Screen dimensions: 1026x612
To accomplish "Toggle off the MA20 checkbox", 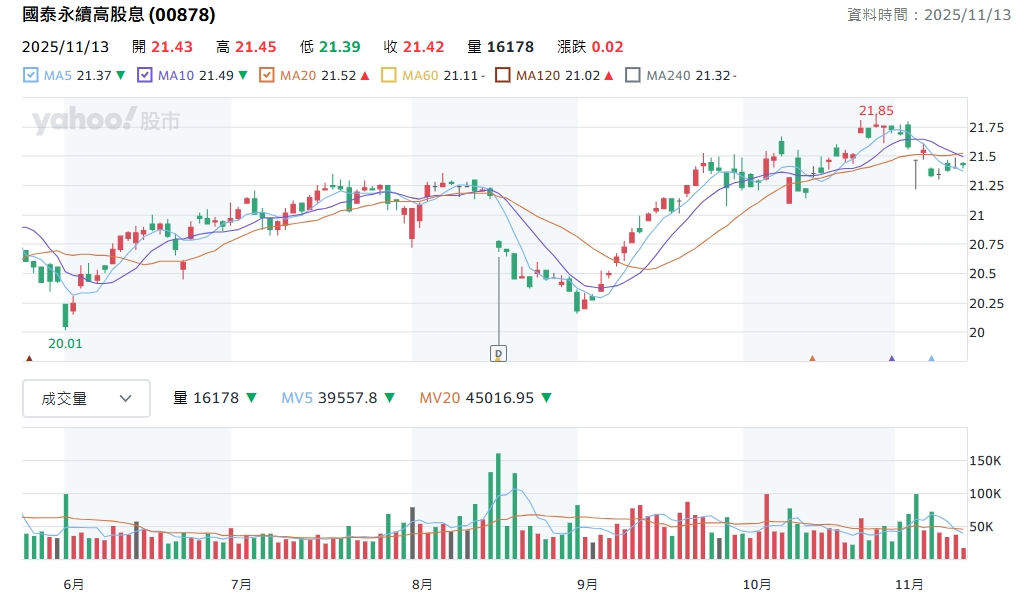I will coord(267,75).
